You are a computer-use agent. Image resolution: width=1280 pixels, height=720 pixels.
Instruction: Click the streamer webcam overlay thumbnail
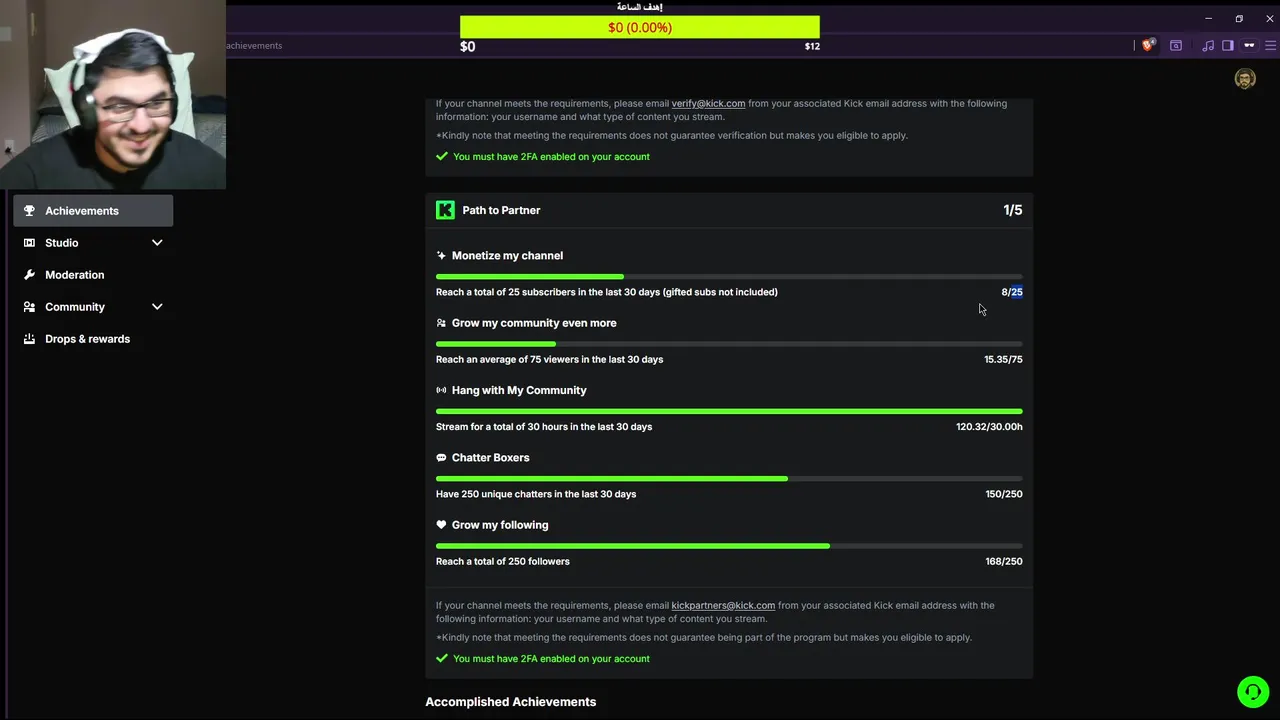[113, 95]
